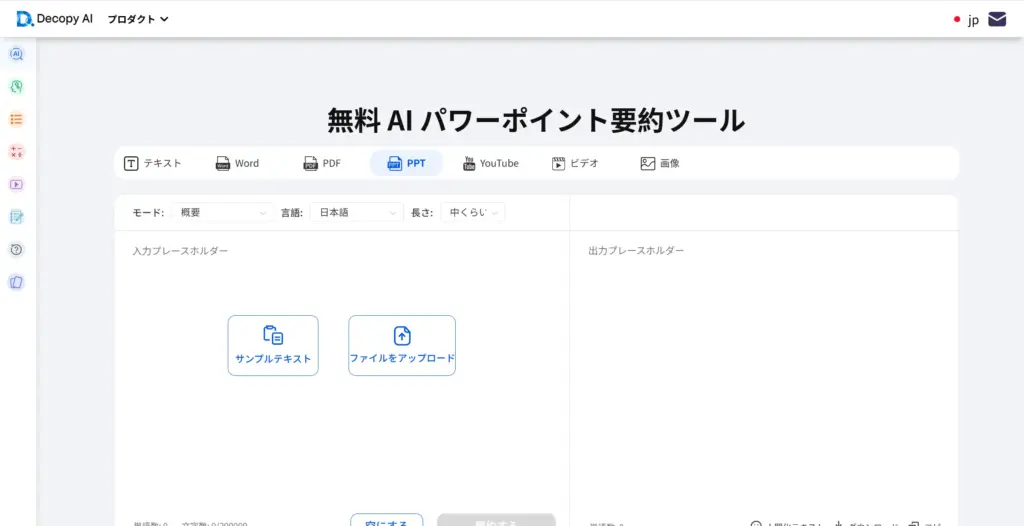Image resolution: width=1024 pixels, height=526 pixels.
Task: Click the ファイルをアップロード button
Action: click(402, 345)
